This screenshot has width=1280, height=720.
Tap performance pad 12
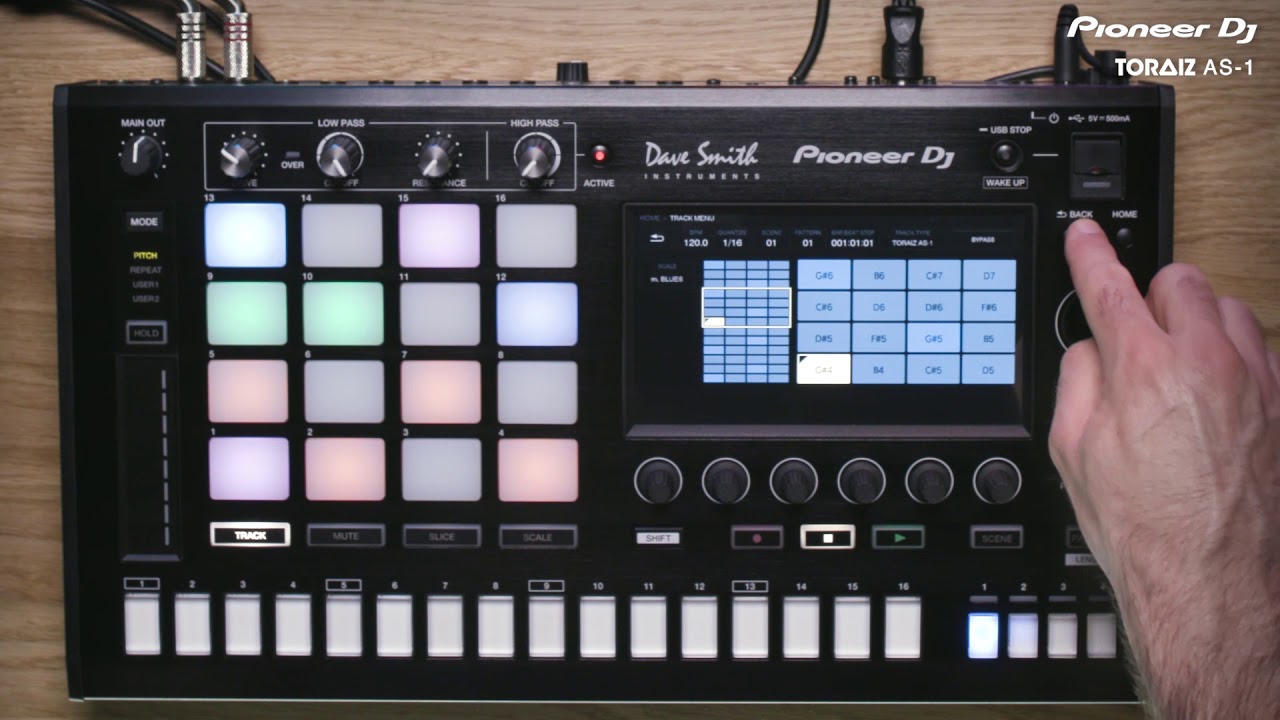pyautogui.click(x=537, y=314)
